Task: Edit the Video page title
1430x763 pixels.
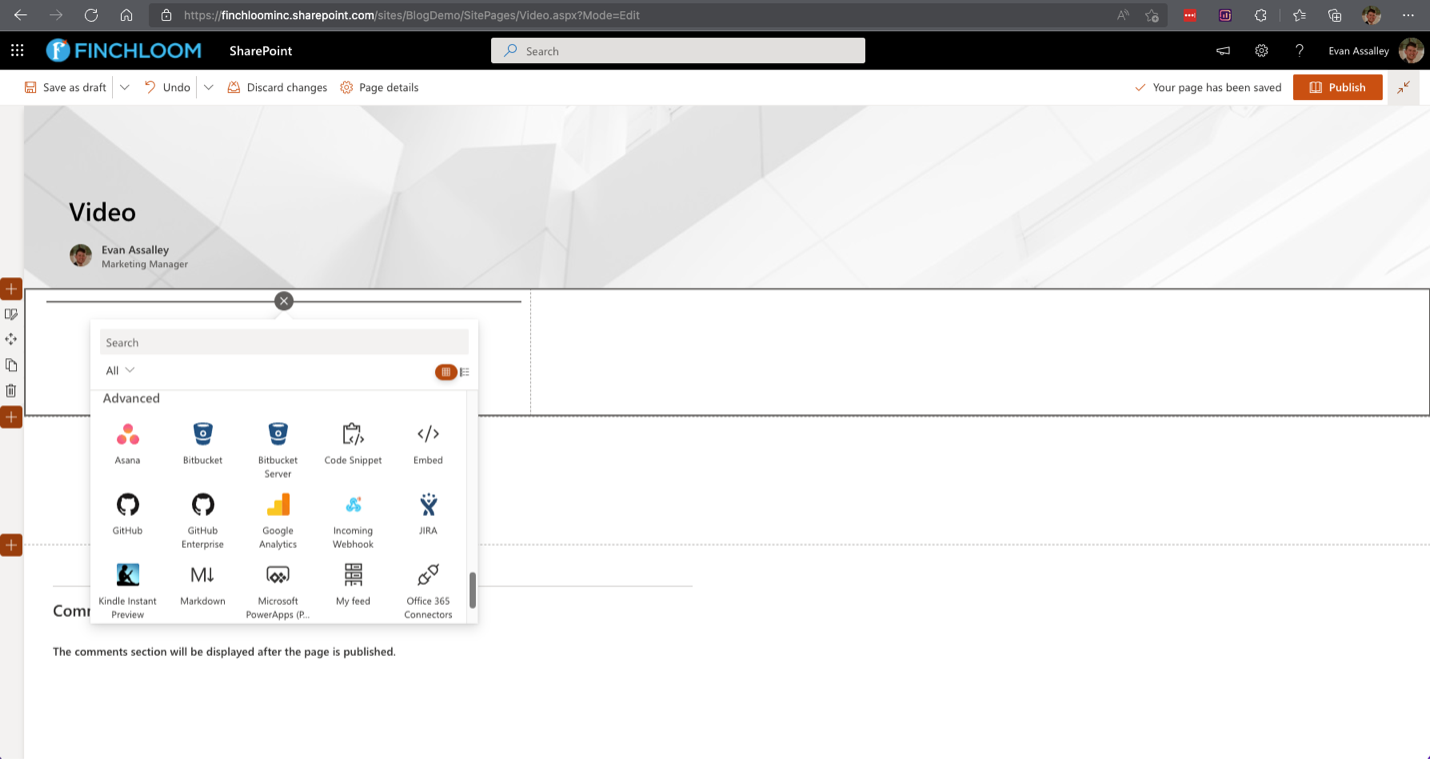Action: coord(103,212)
